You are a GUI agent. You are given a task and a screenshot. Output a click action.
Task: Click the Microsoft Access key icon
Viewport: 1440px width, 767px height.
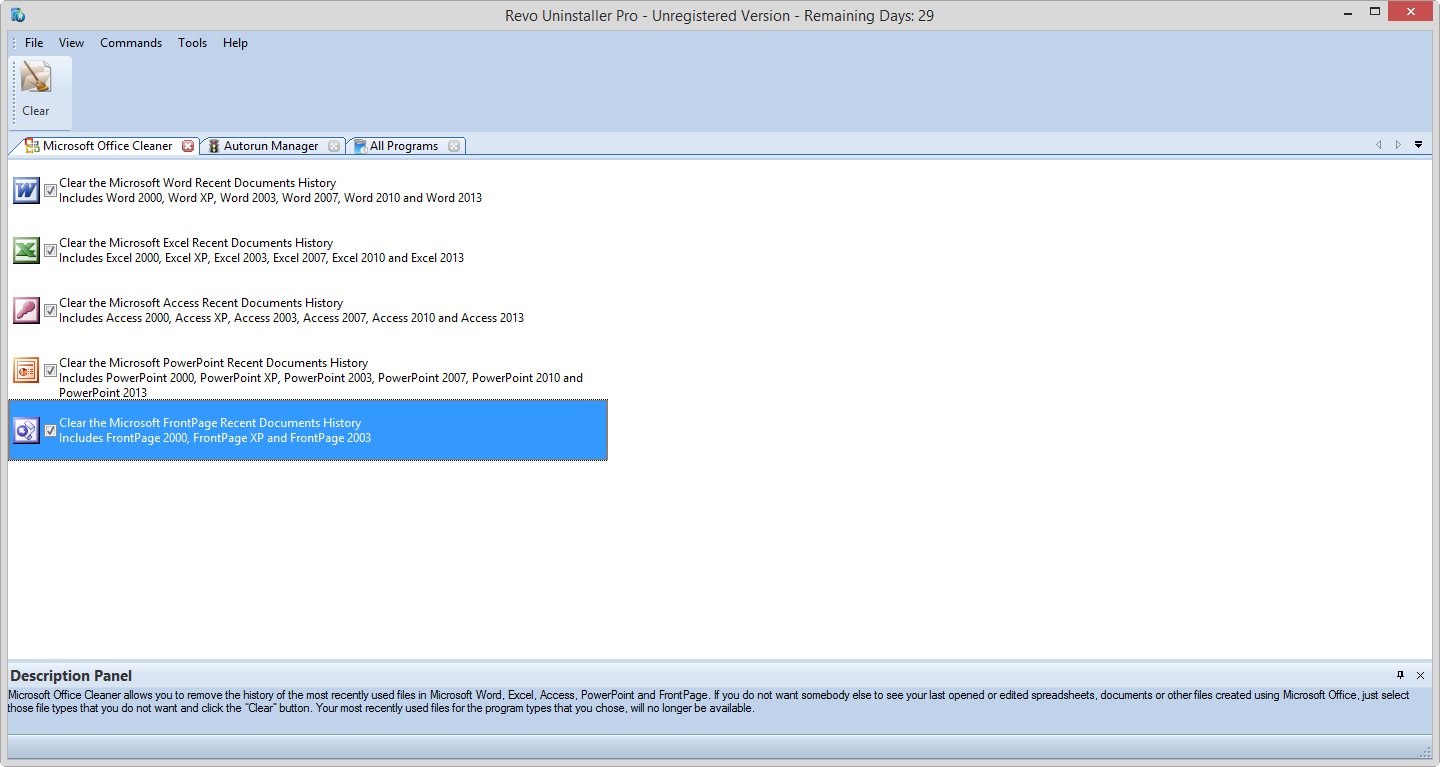(26, 310)
